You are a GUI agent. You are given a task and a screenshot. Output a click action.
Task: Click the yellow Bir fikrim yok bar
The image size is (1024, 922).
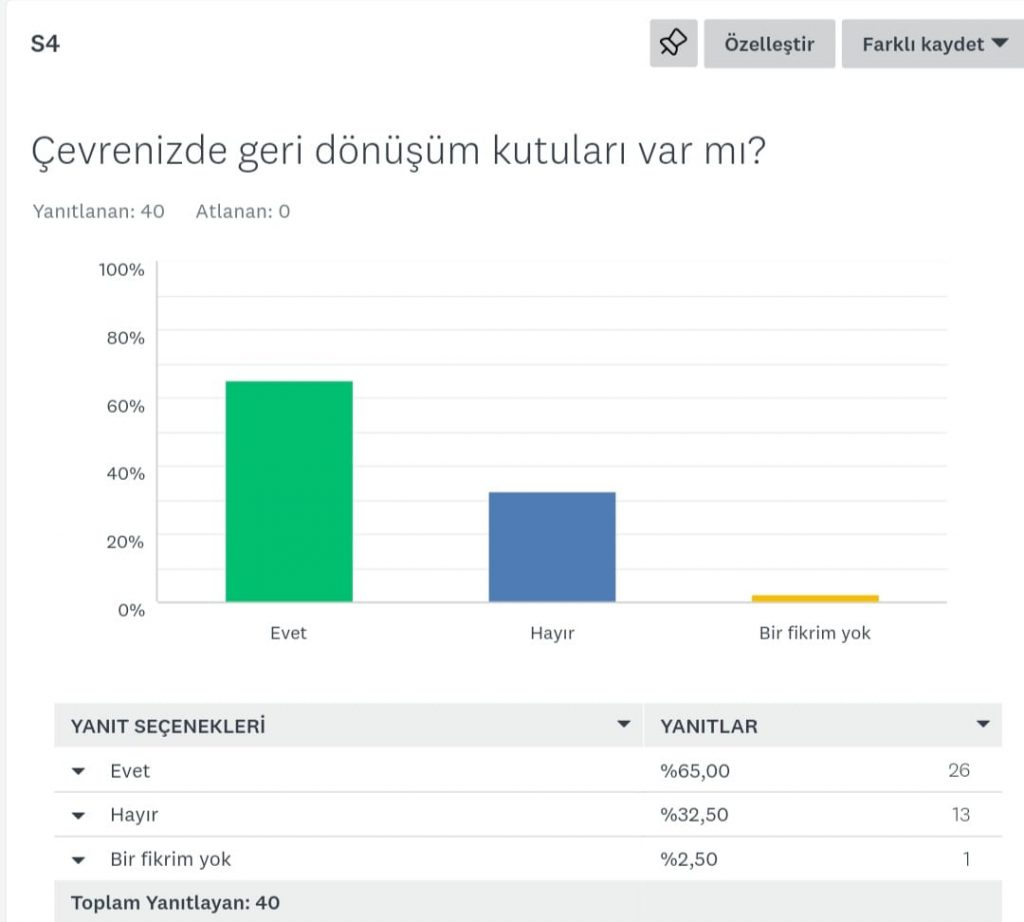tap(815, 597)
